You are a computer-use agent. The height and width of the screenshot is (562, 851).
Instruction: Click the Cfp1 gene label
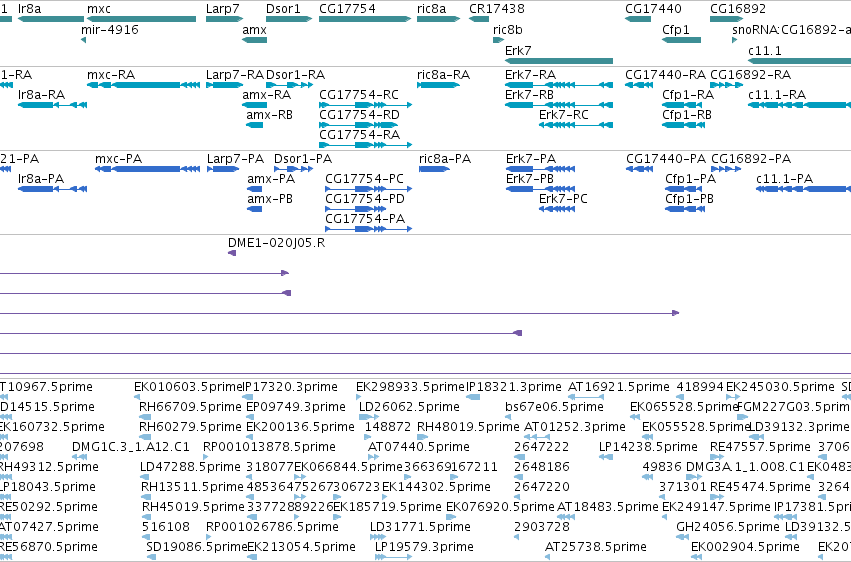point(676,29)
